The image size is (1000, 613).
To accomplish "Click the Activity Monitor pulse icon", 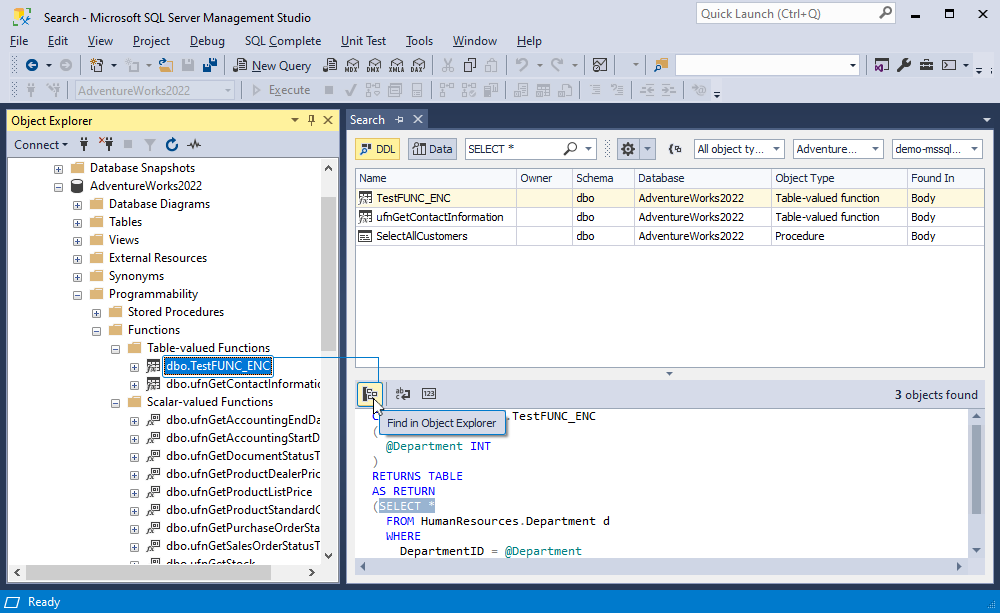I will [x=194, y=145].
